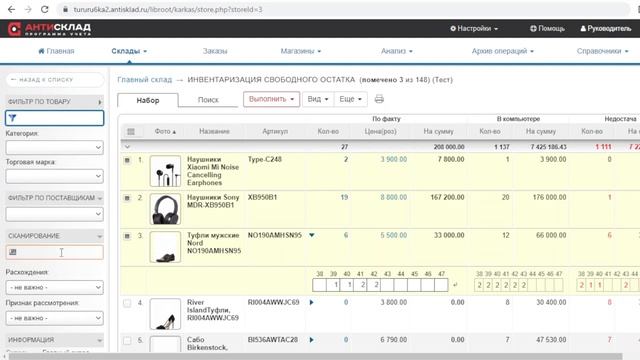Sort by the Артикул column

pos(275,131)
